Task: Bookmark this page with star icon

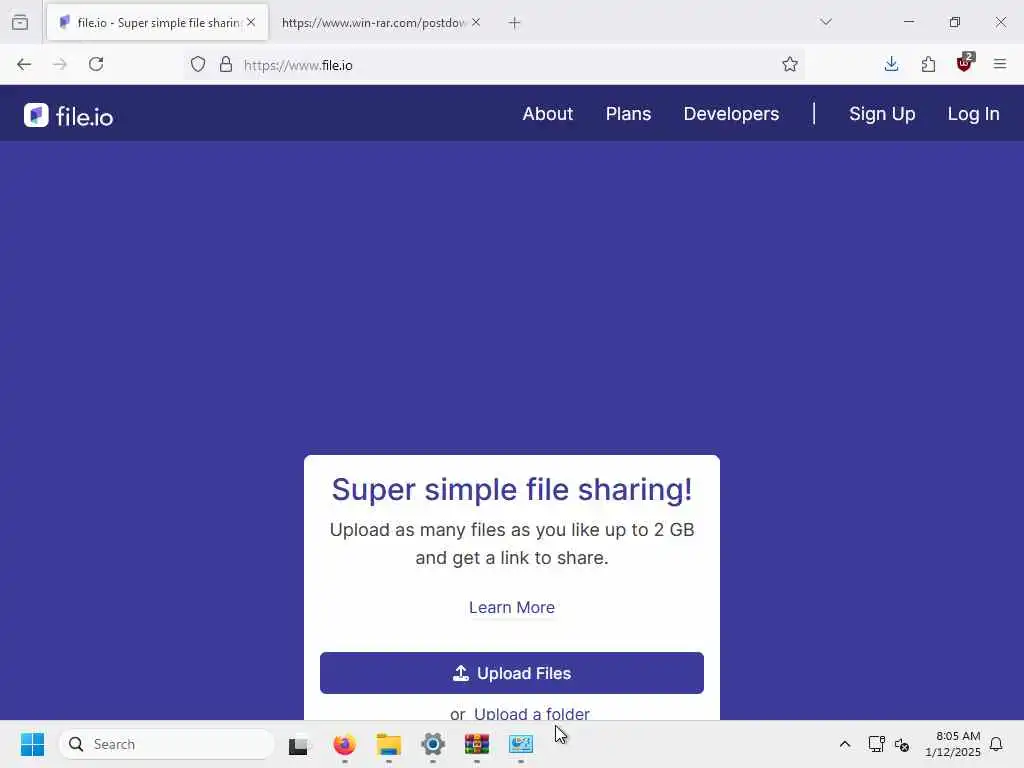Action: pyautogui.click(x=790, y=64)
